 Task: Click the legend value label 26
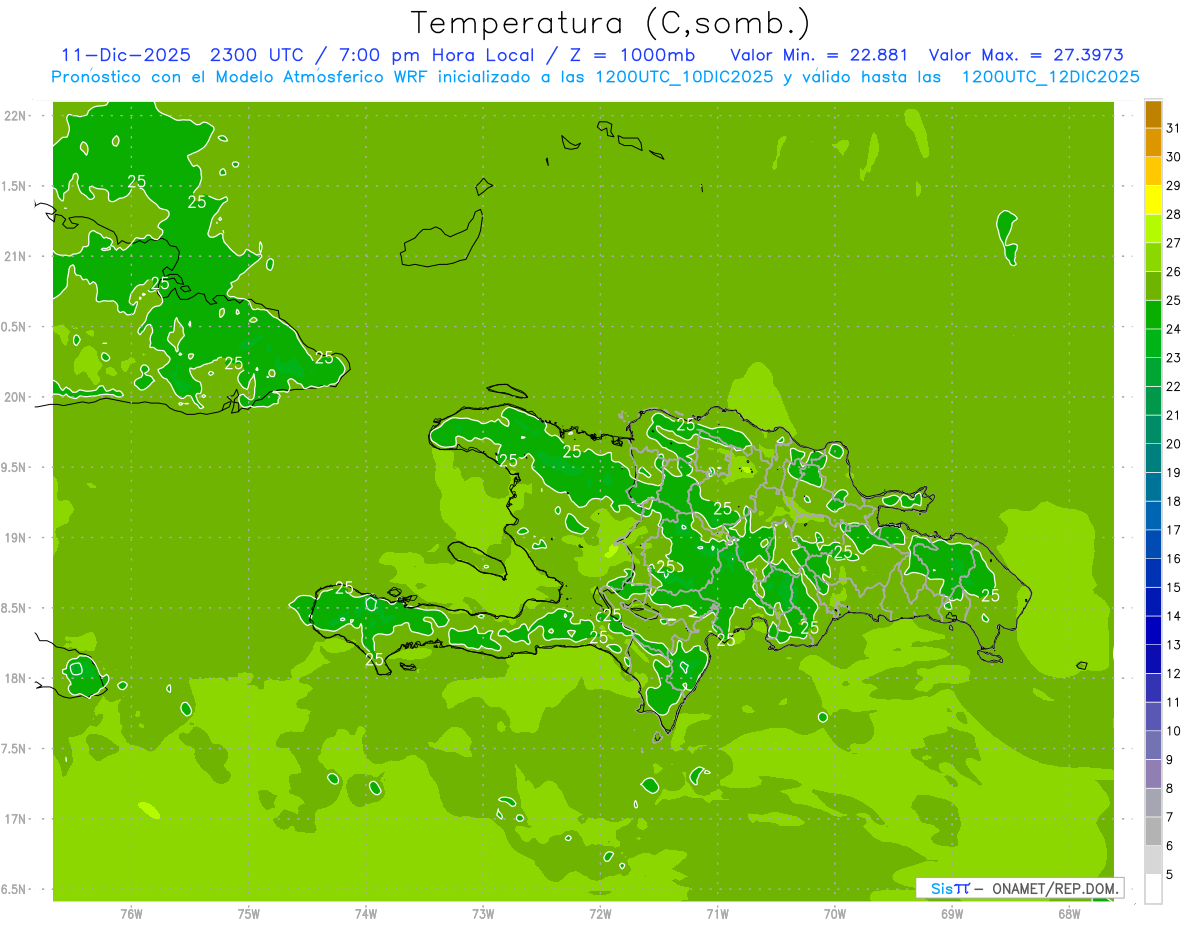pos(1174,272)
